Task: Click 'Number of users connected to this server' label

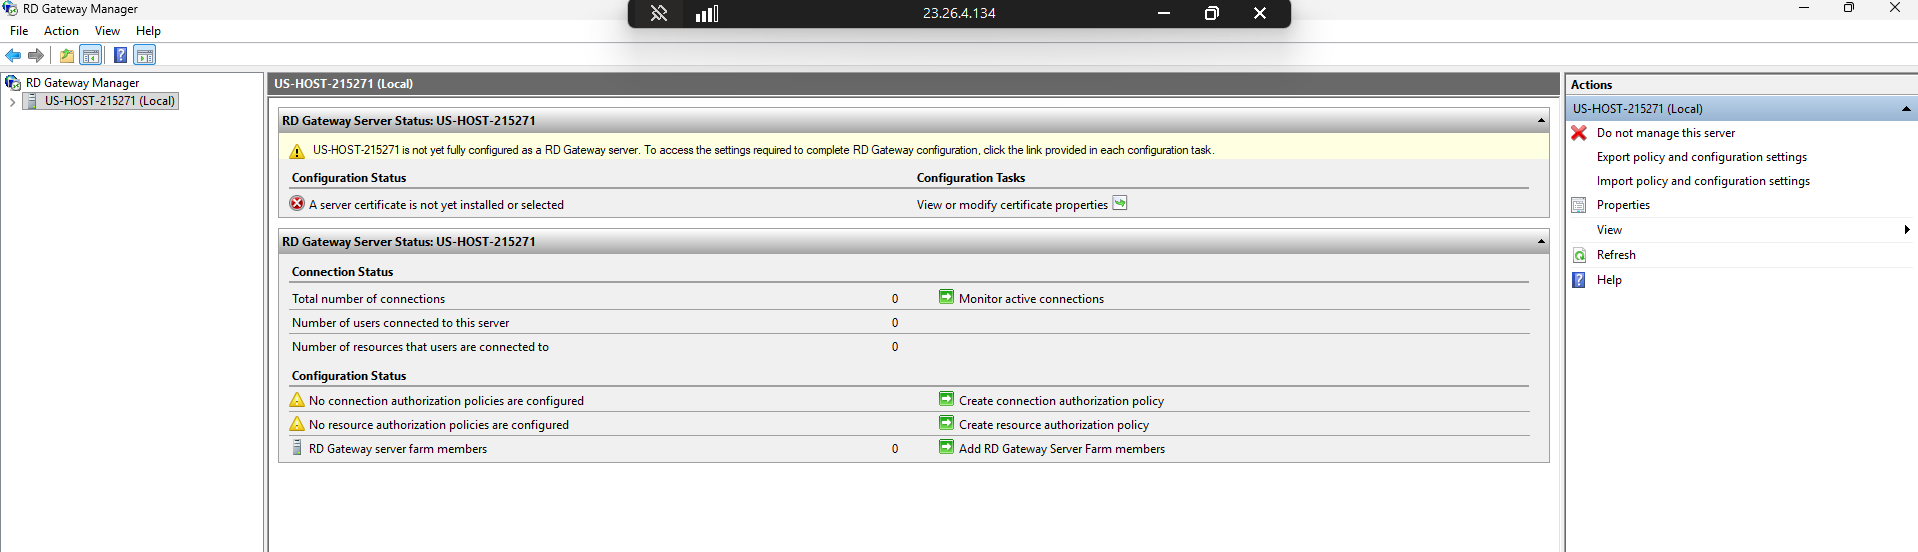Action: click(x=400, y=323)
